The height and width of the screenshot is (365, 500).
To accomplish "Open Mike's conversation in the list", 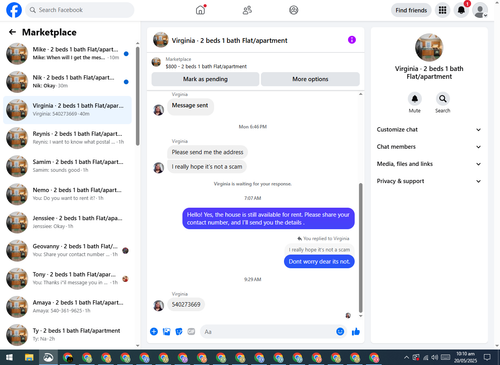I will tap(67, 54).
